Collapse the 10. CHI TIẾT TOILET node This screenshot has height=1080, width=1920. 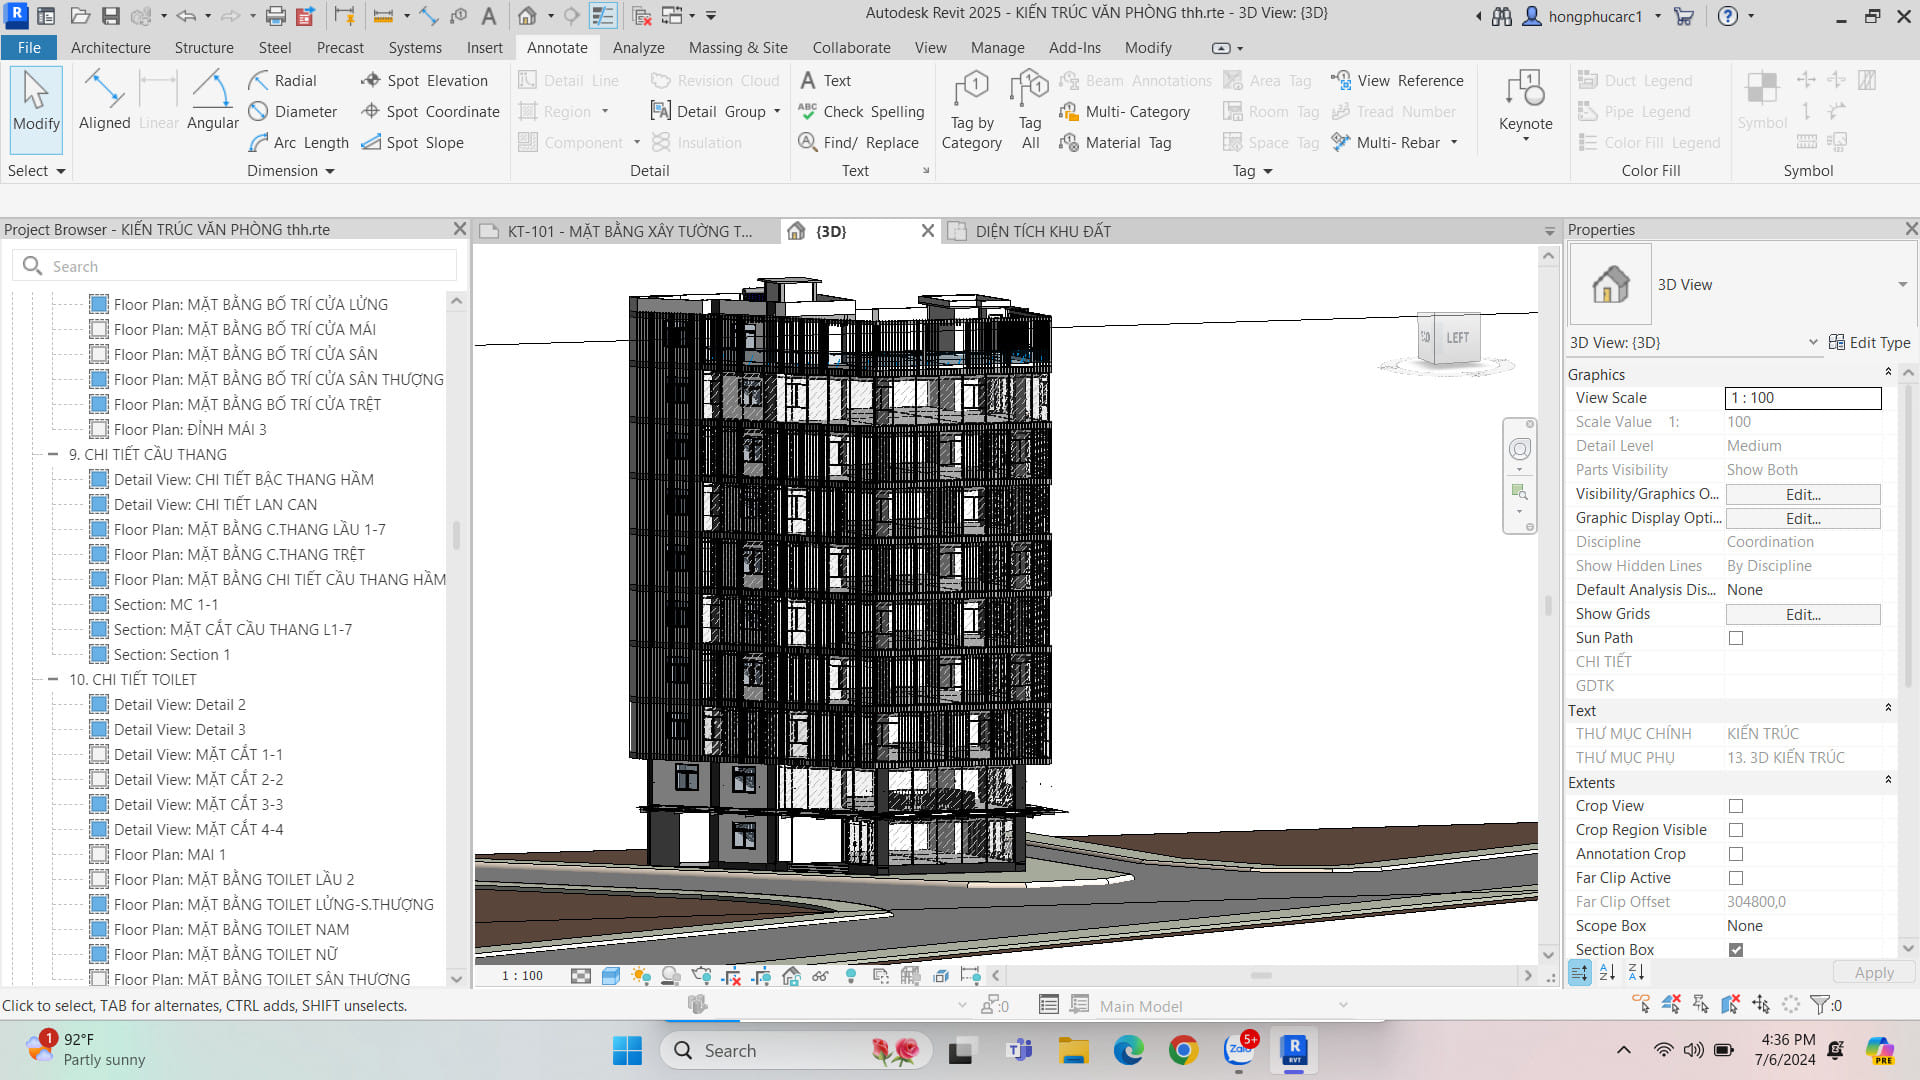coord(53,679)
